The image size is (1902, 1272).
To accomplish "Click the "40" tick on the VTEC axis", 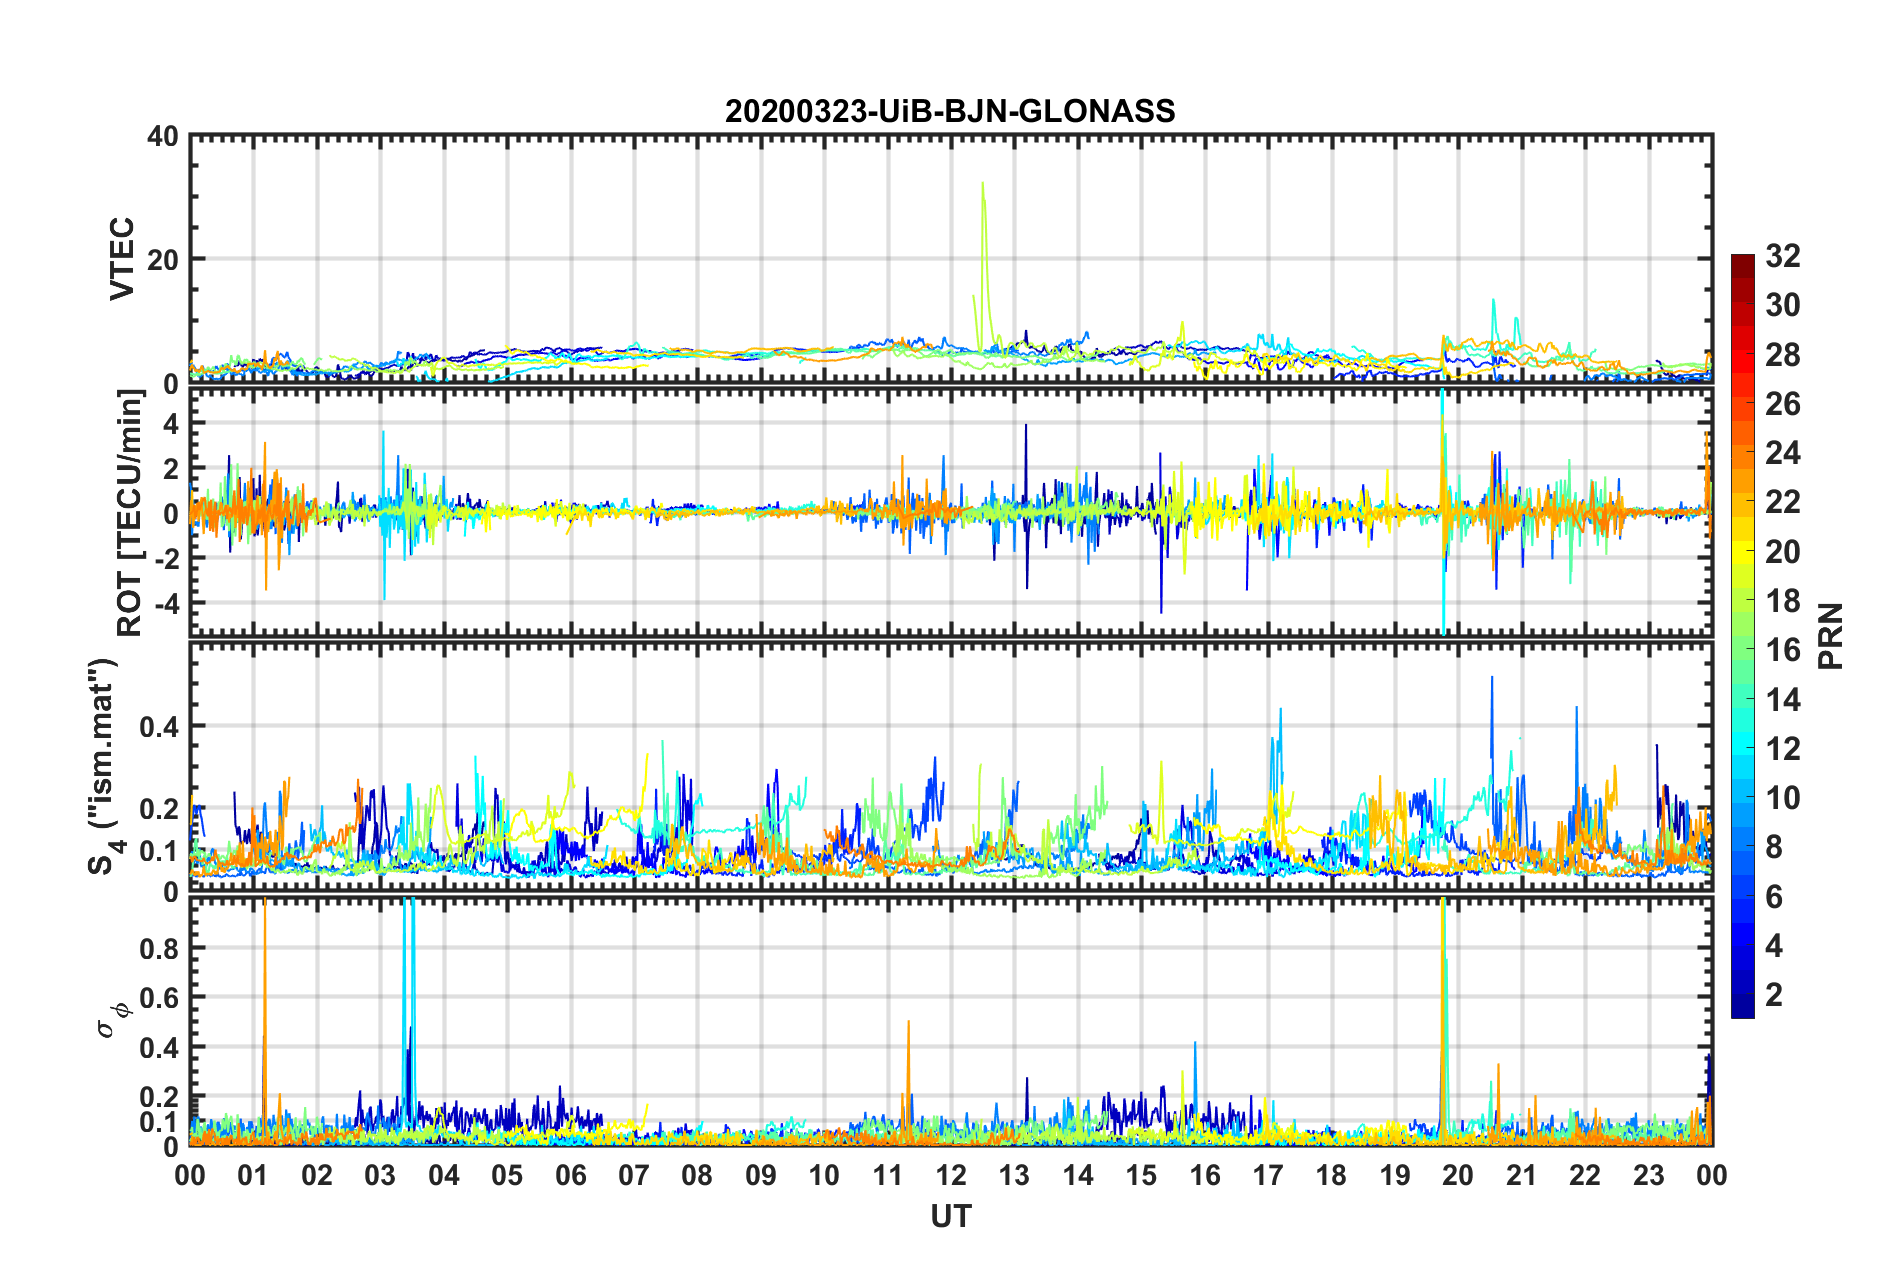I will [x=163, y=136].
